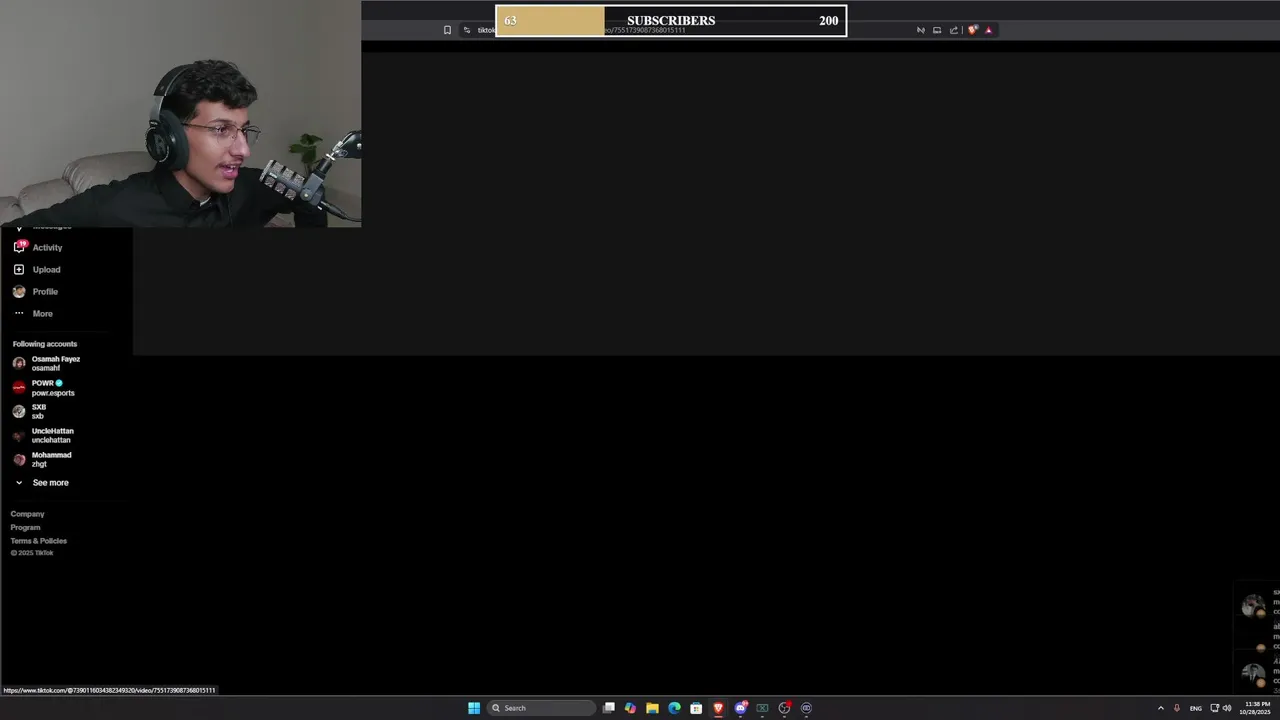Open Microsoft Store from the taskbar
The image size is (1280, 720).
pyautogui.click(x=696, y=708)
